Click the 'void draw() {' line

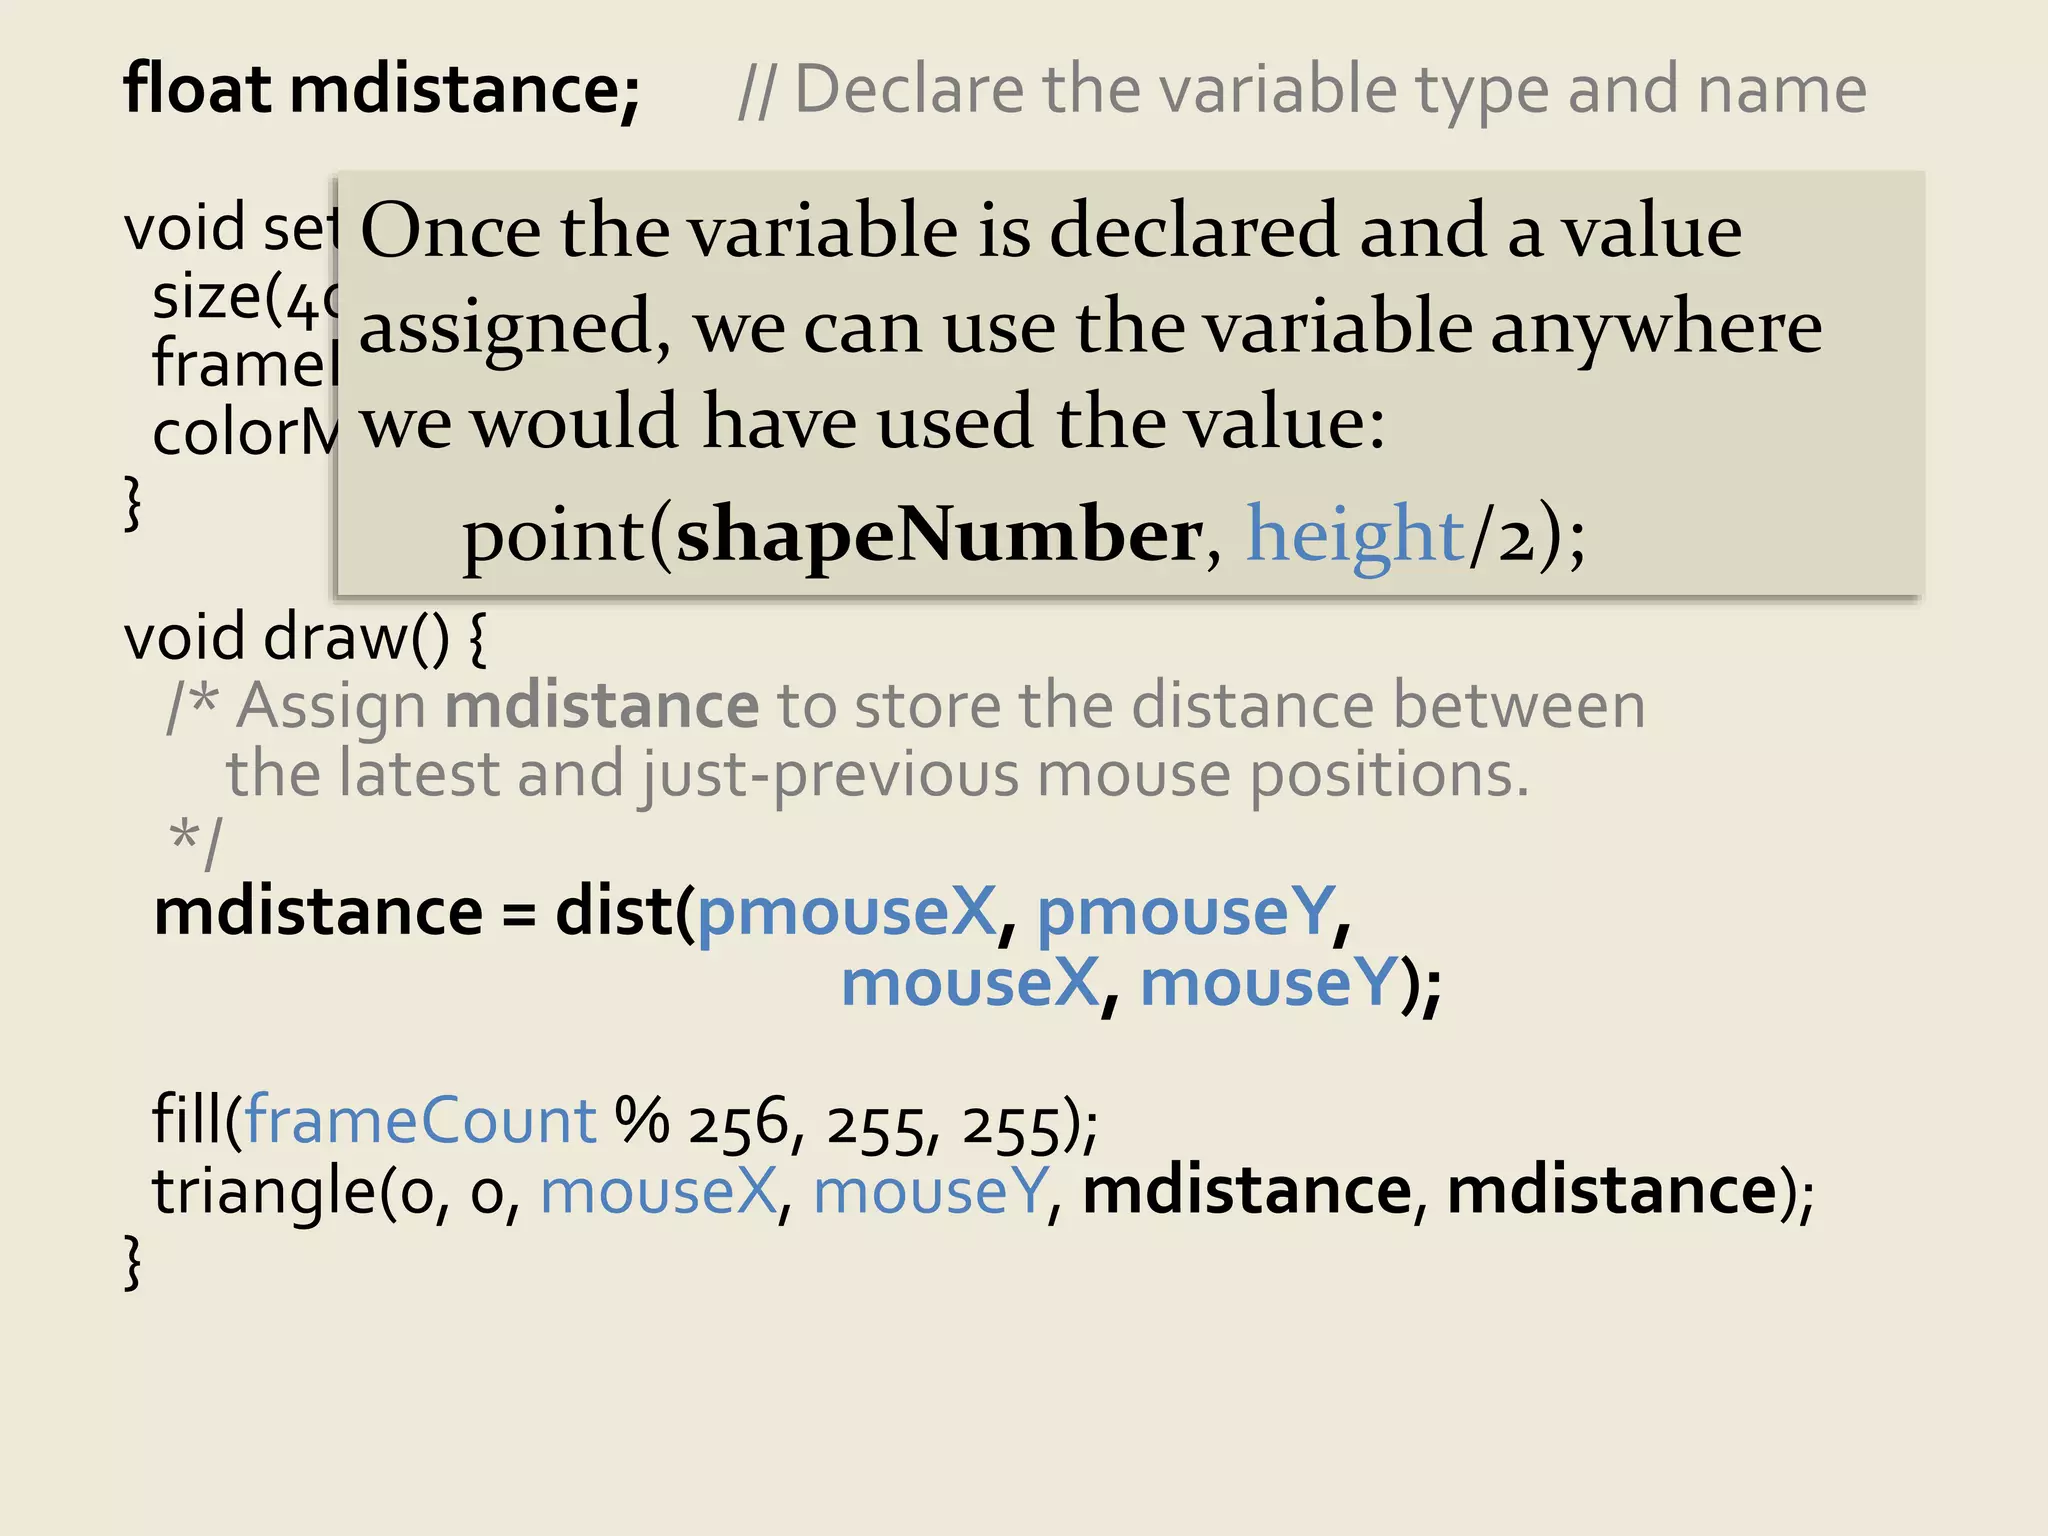[305, 637]
